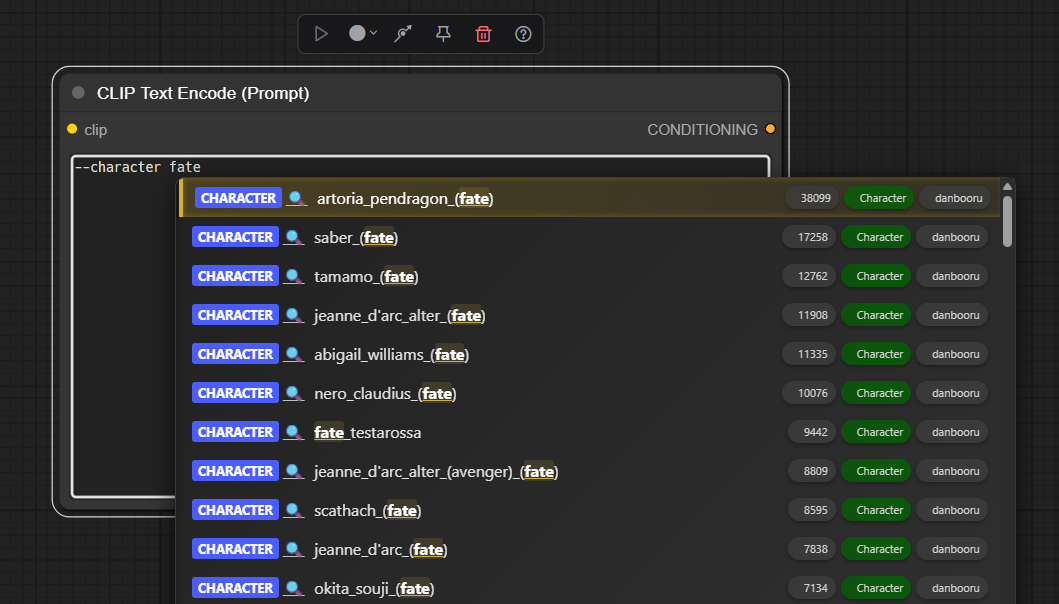Pin the node with the pin icon
Screen dimensions: 1059x604
[443, 34]
